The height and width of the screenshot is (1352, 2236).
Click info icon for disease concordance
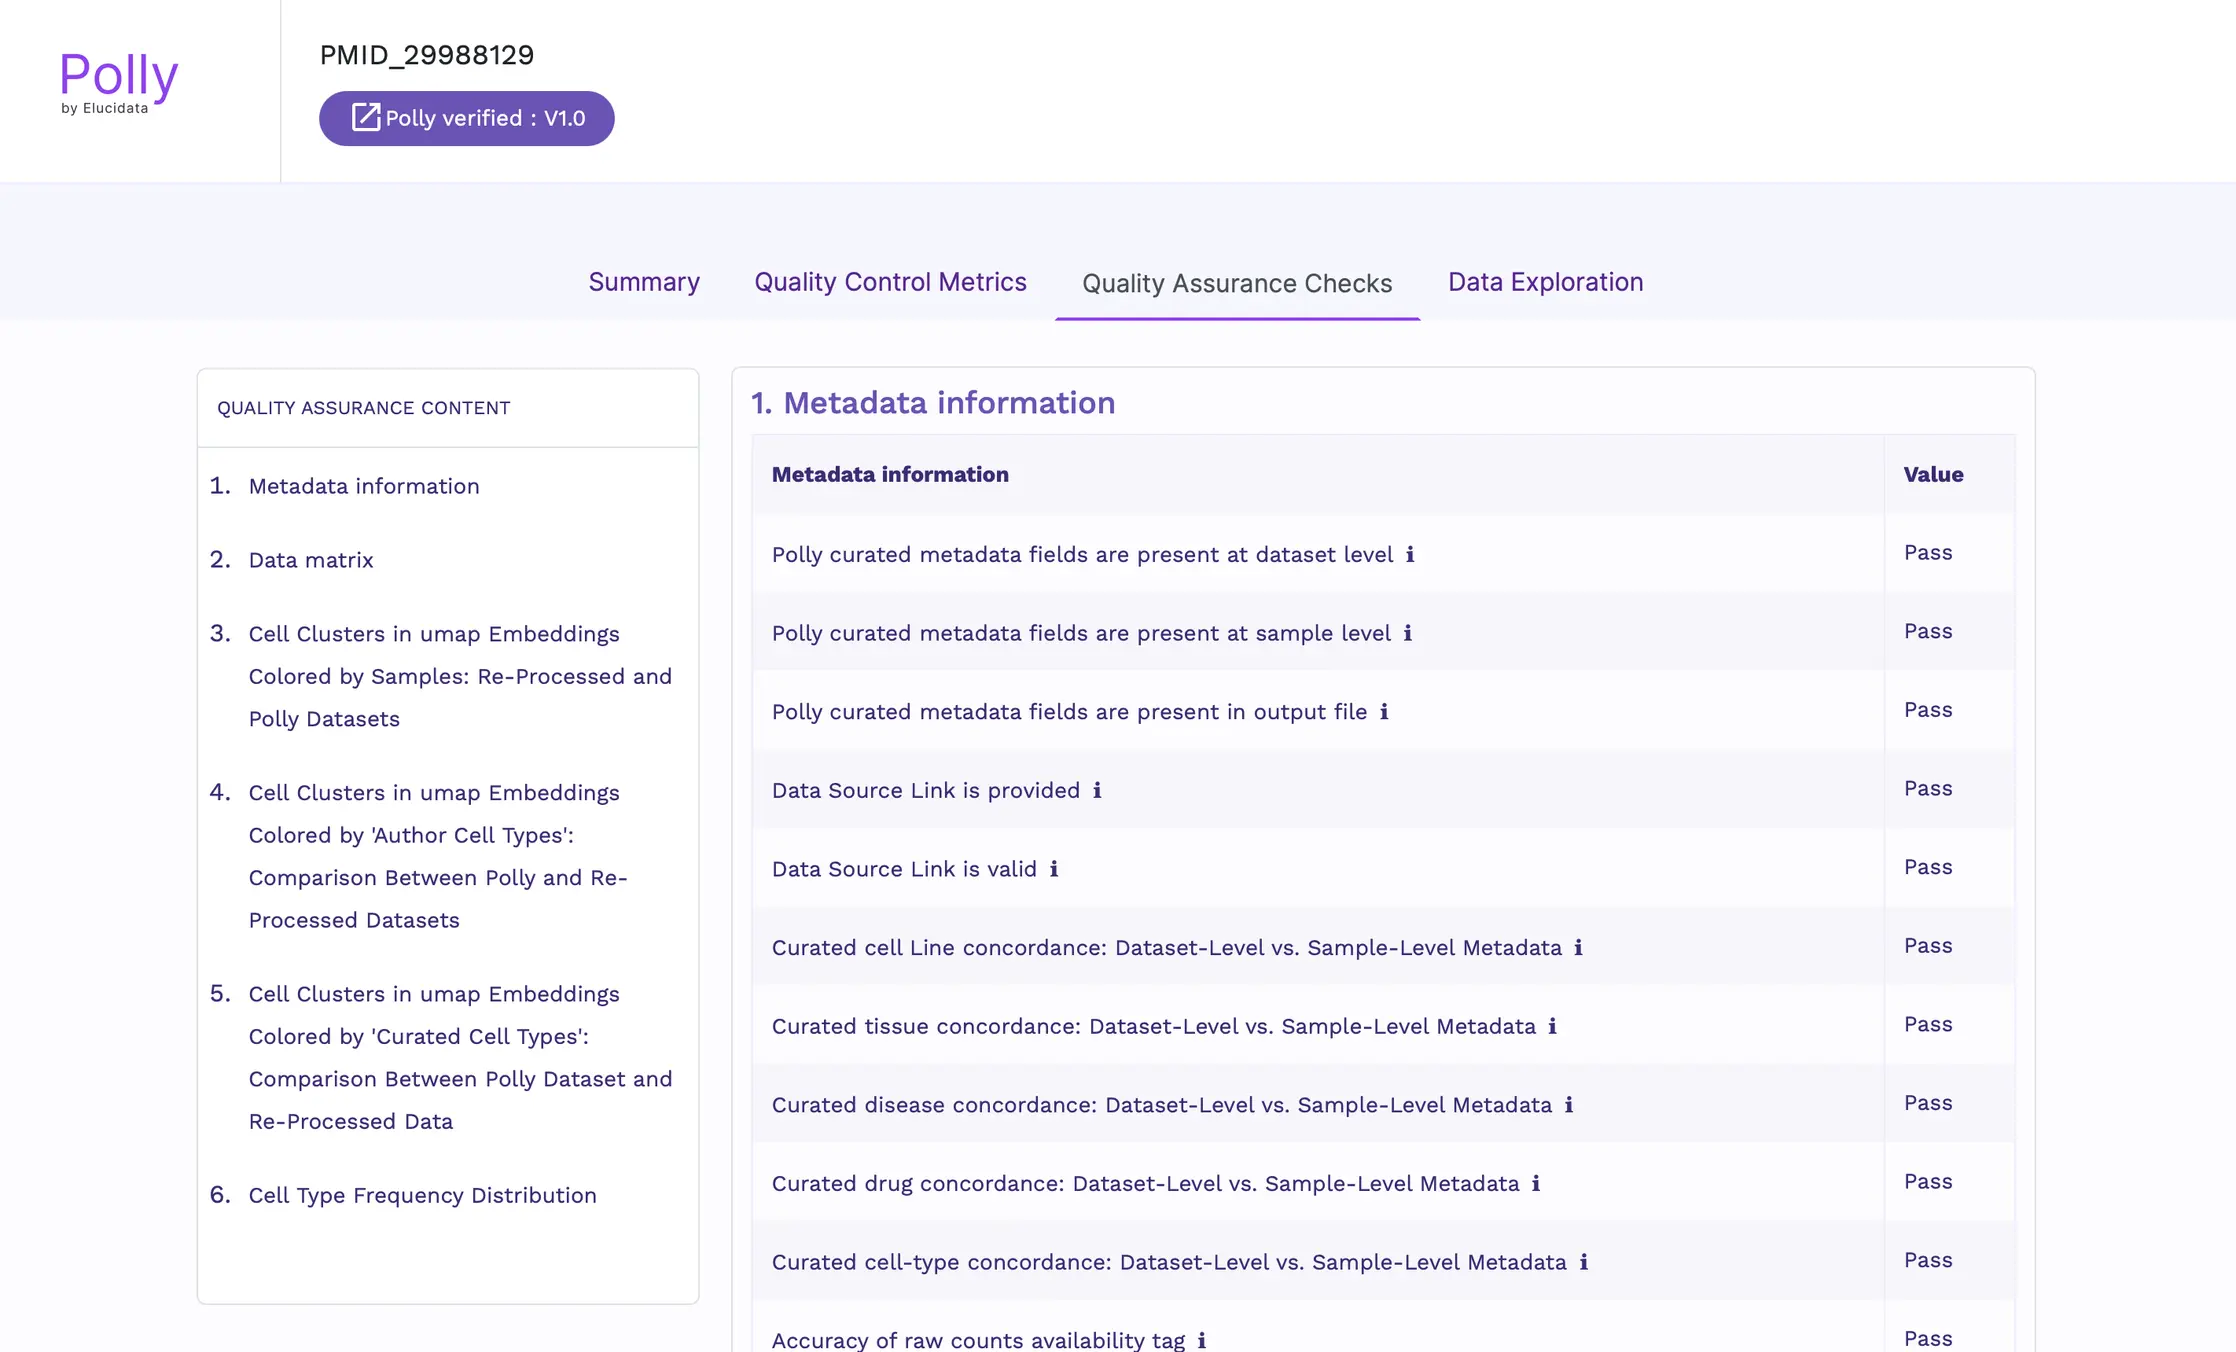coord(1568,1105)
